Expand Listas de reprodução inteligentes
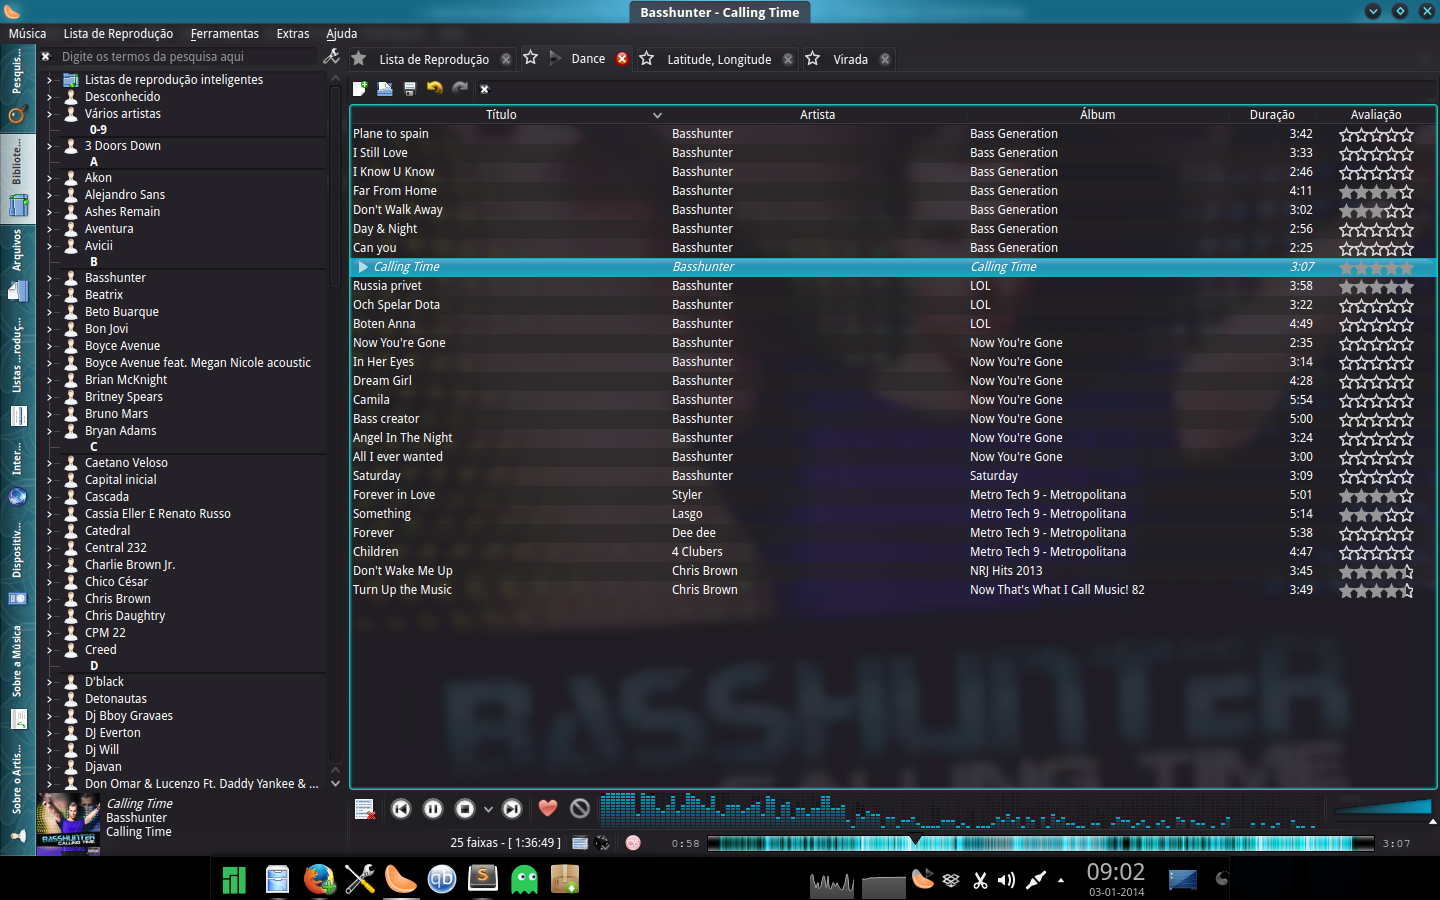This screenshot has width=1440, height=900. click(48, 80)
